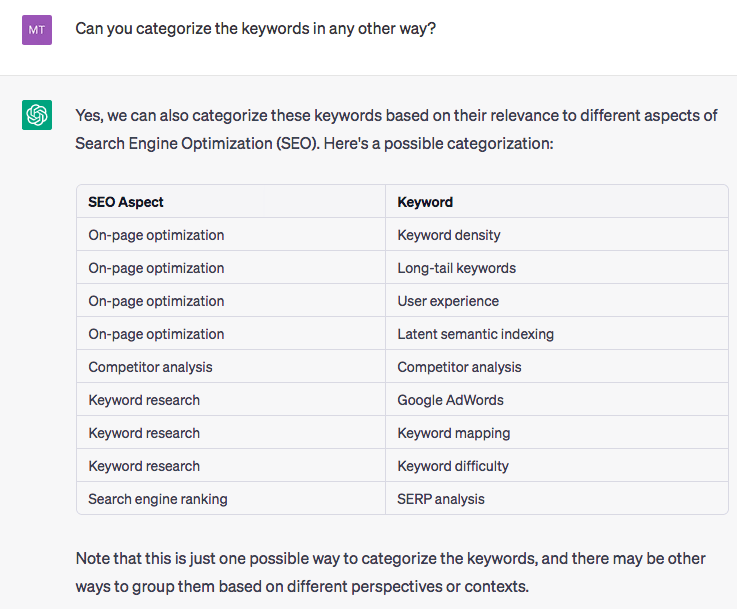
Task: Click the purple MT user avatar
Action: click(x=37, y=30)
